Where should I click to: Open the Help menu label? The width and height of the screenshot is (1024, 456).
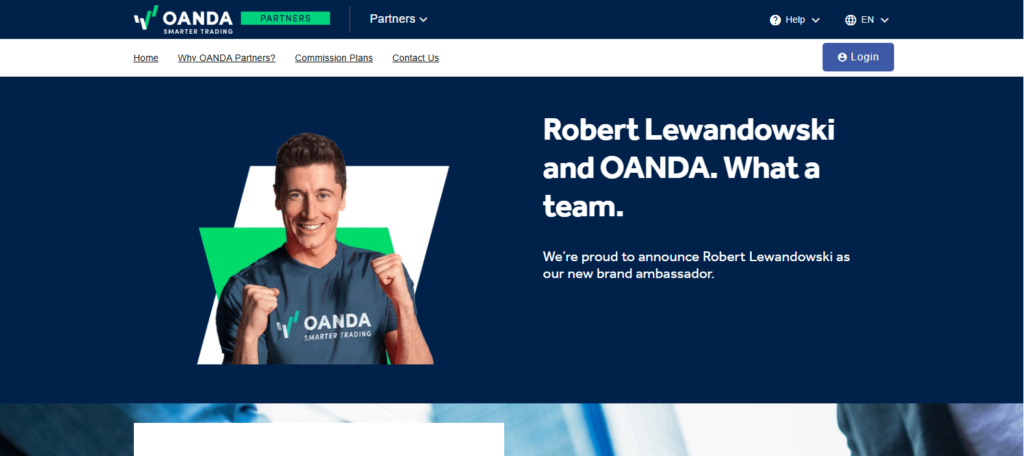pyautogui.click(x=795, y=20)
